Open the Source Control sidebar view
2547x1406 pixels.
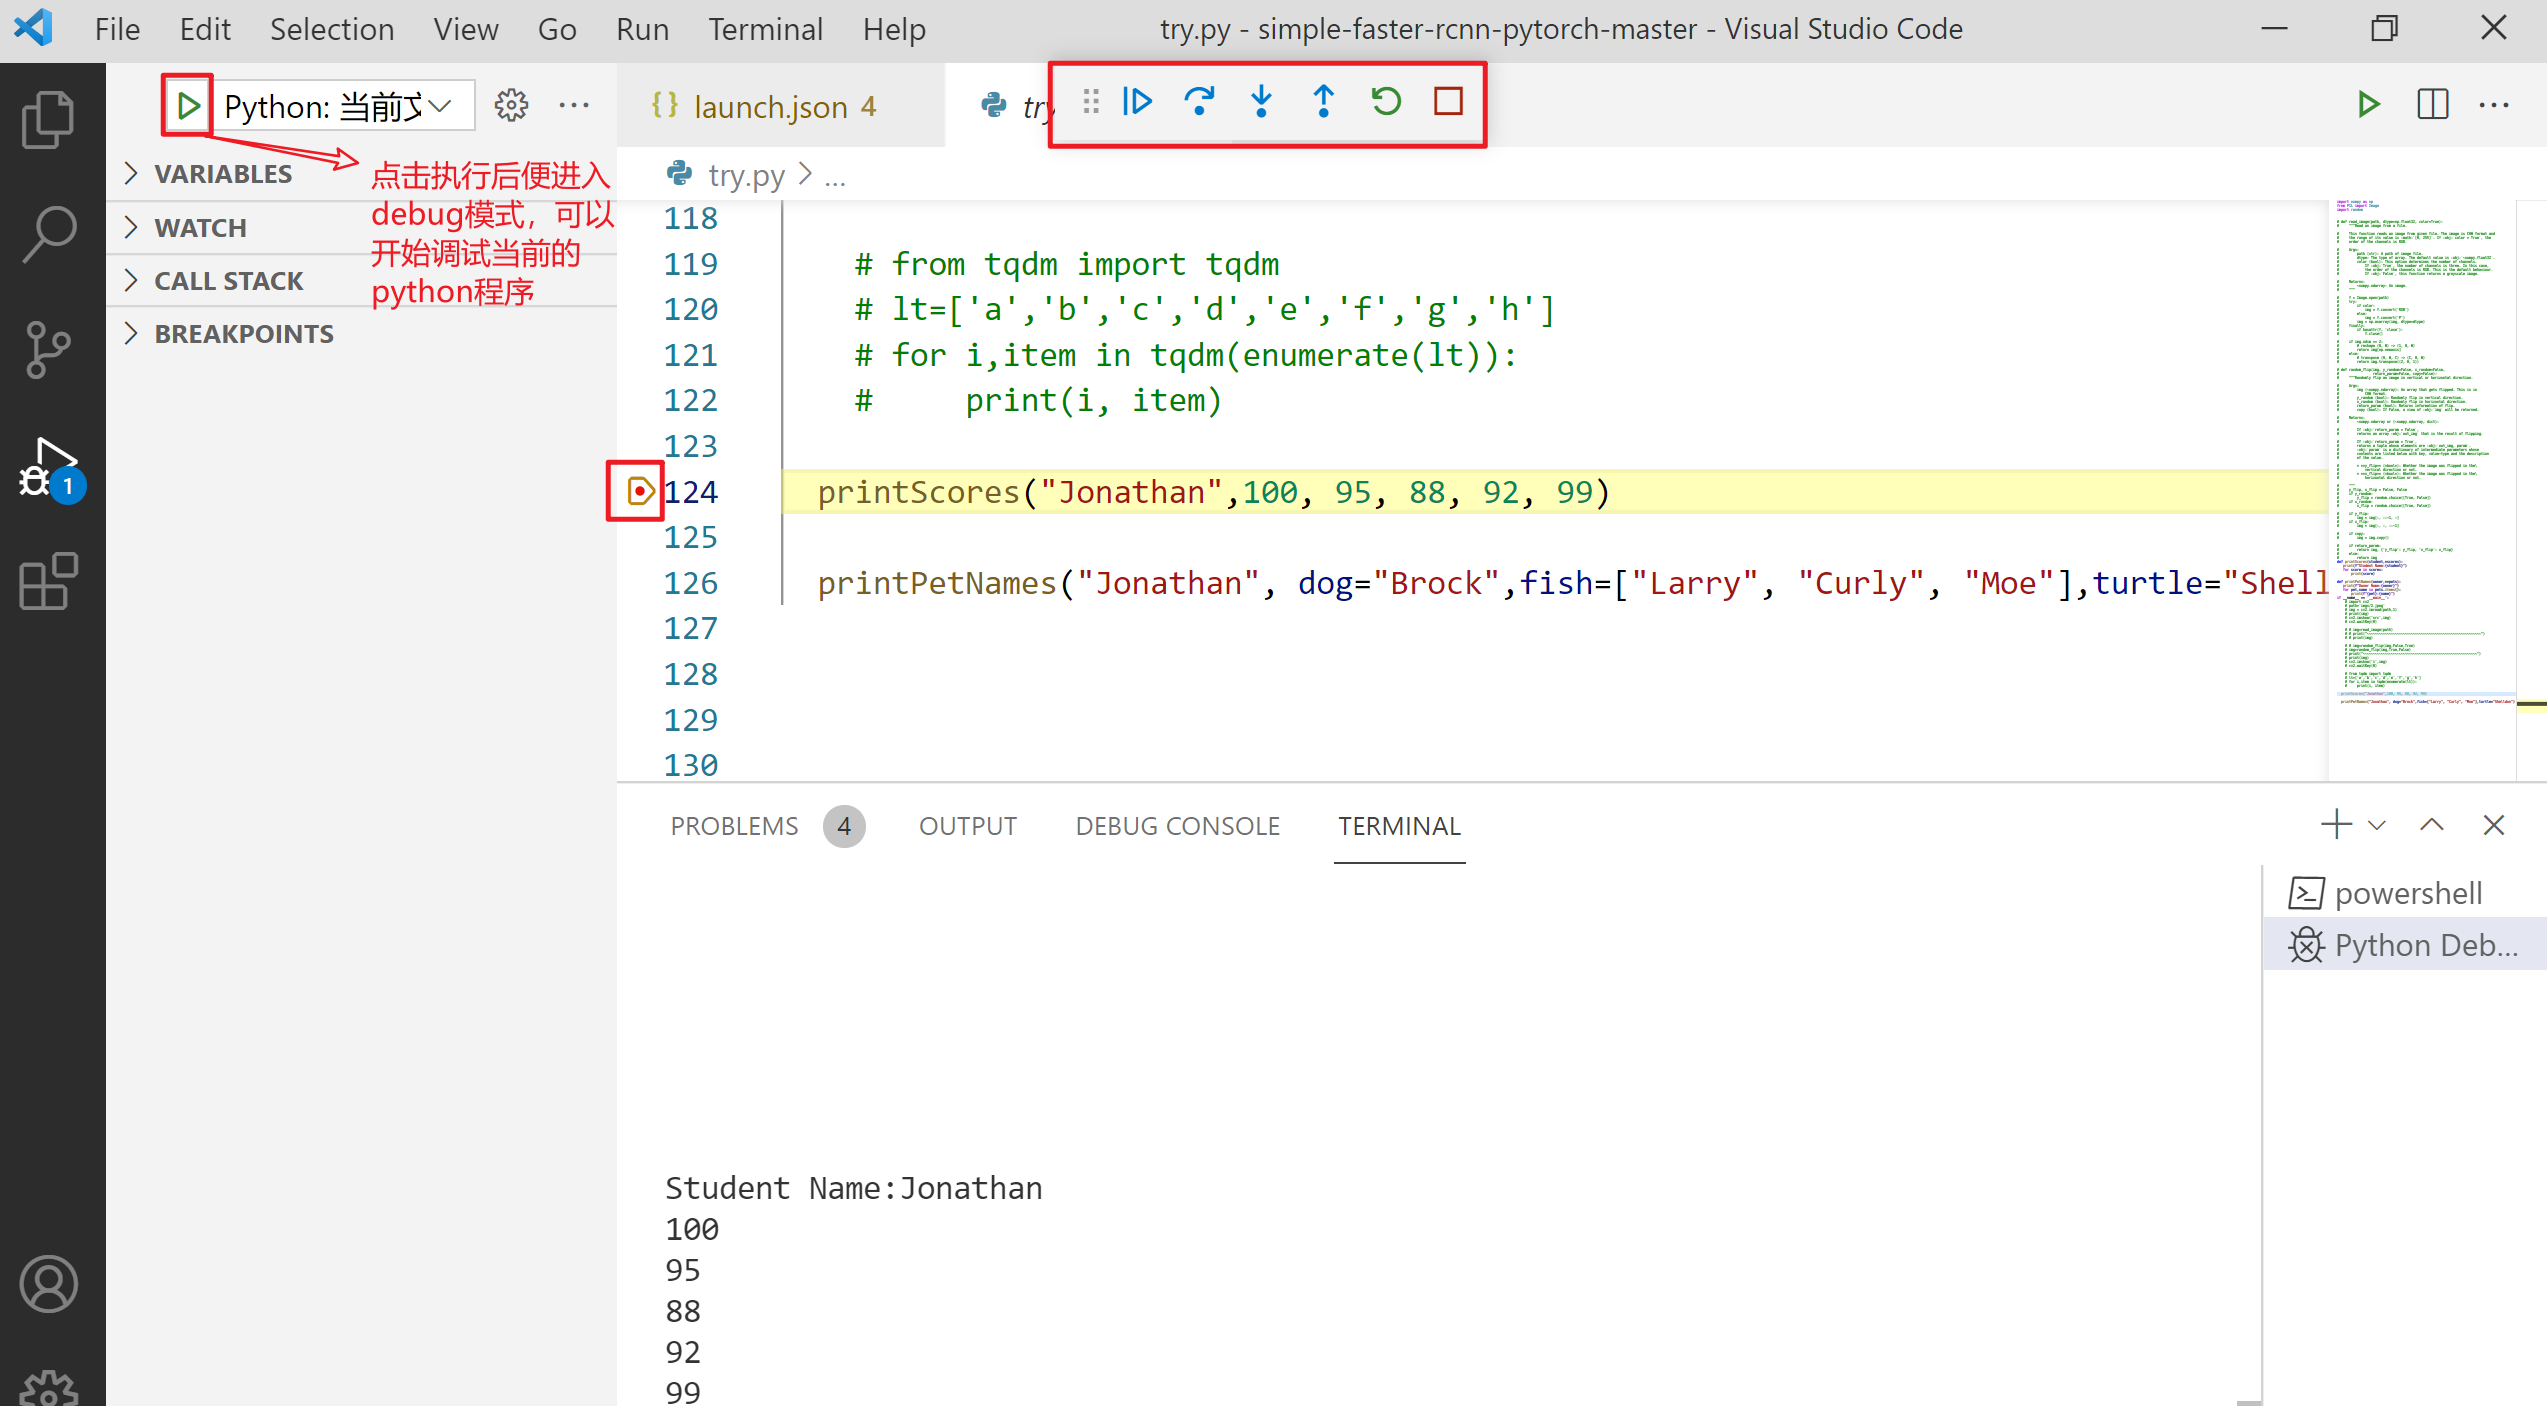tap(48, 350)
